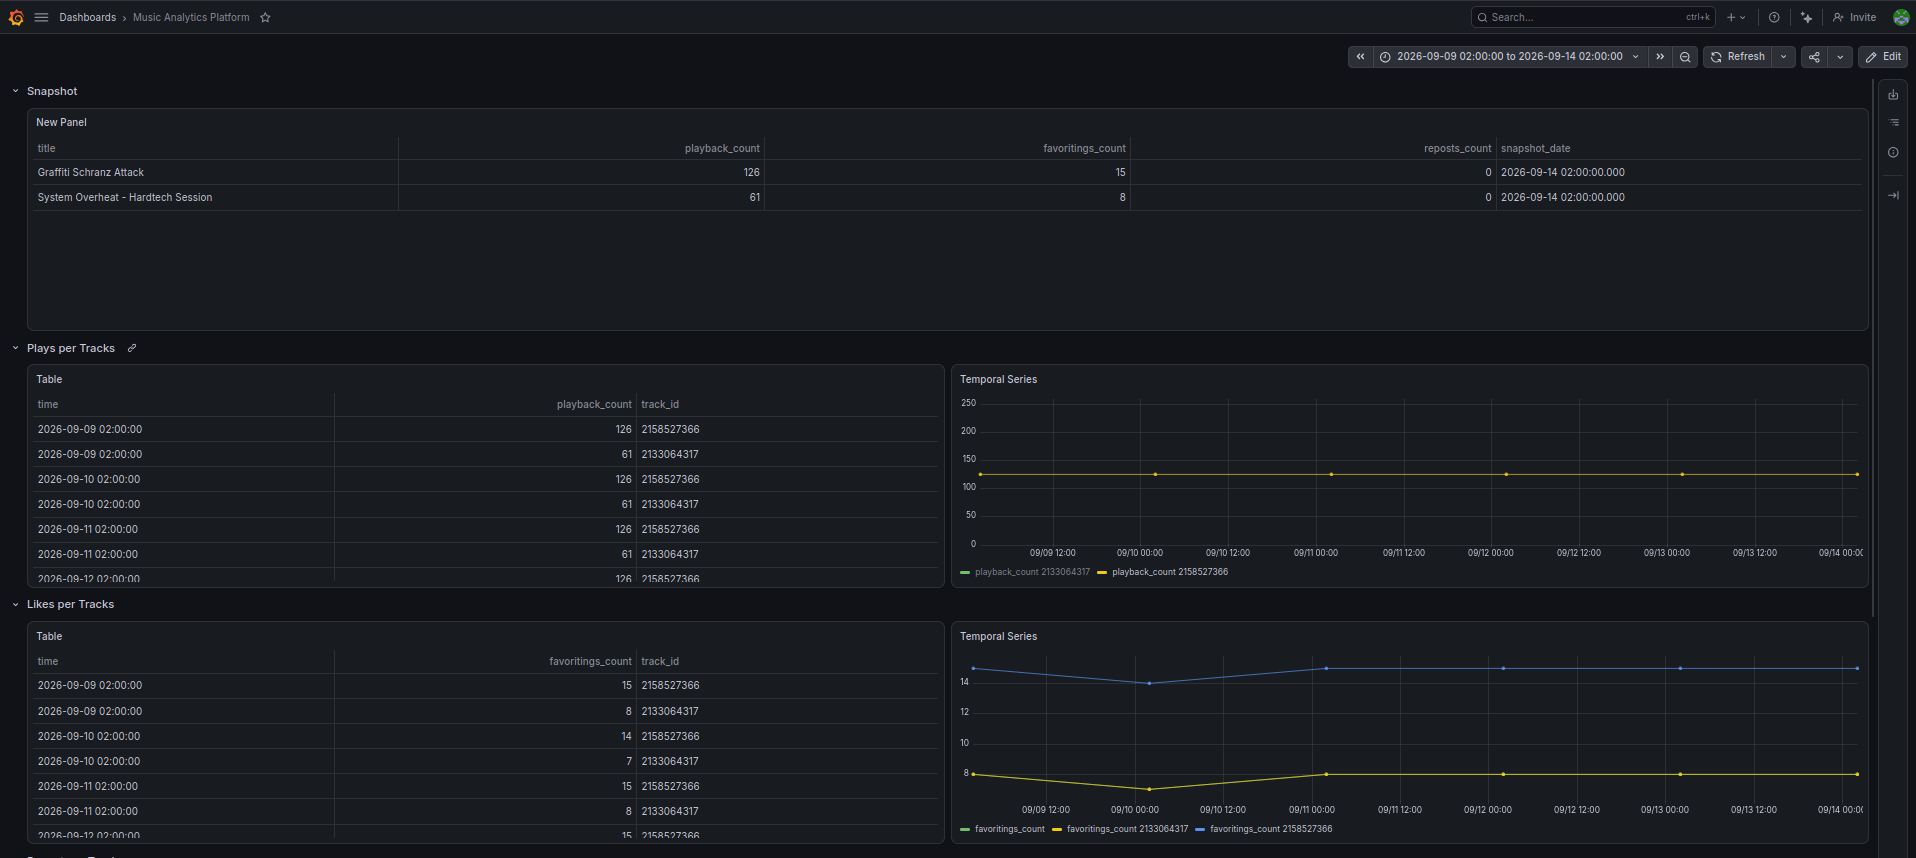Click the link icon beside Plays per Tracks

(132, 348)
